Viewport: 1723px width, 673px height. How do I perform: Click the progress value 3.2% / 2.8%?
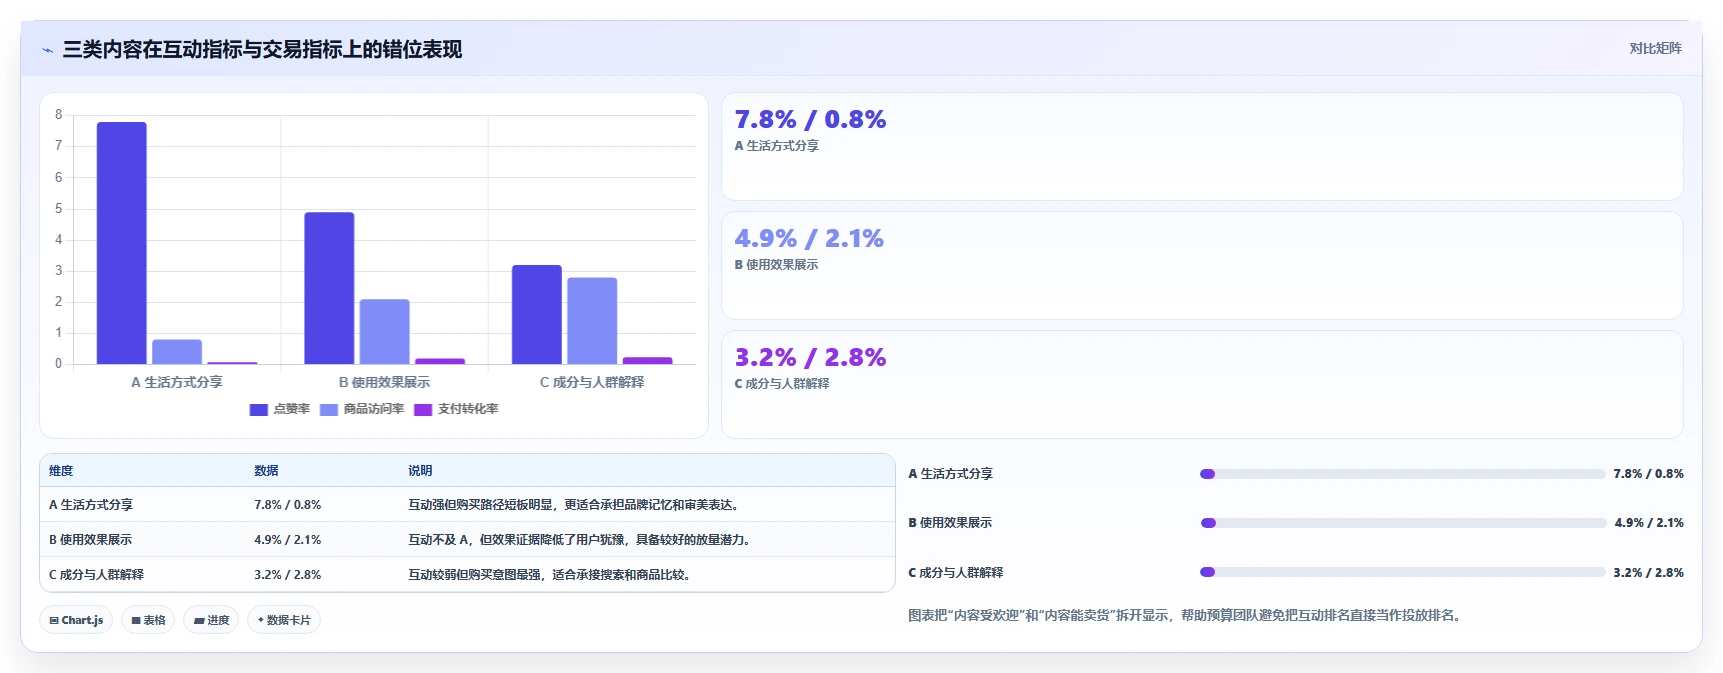point(1648,573)
